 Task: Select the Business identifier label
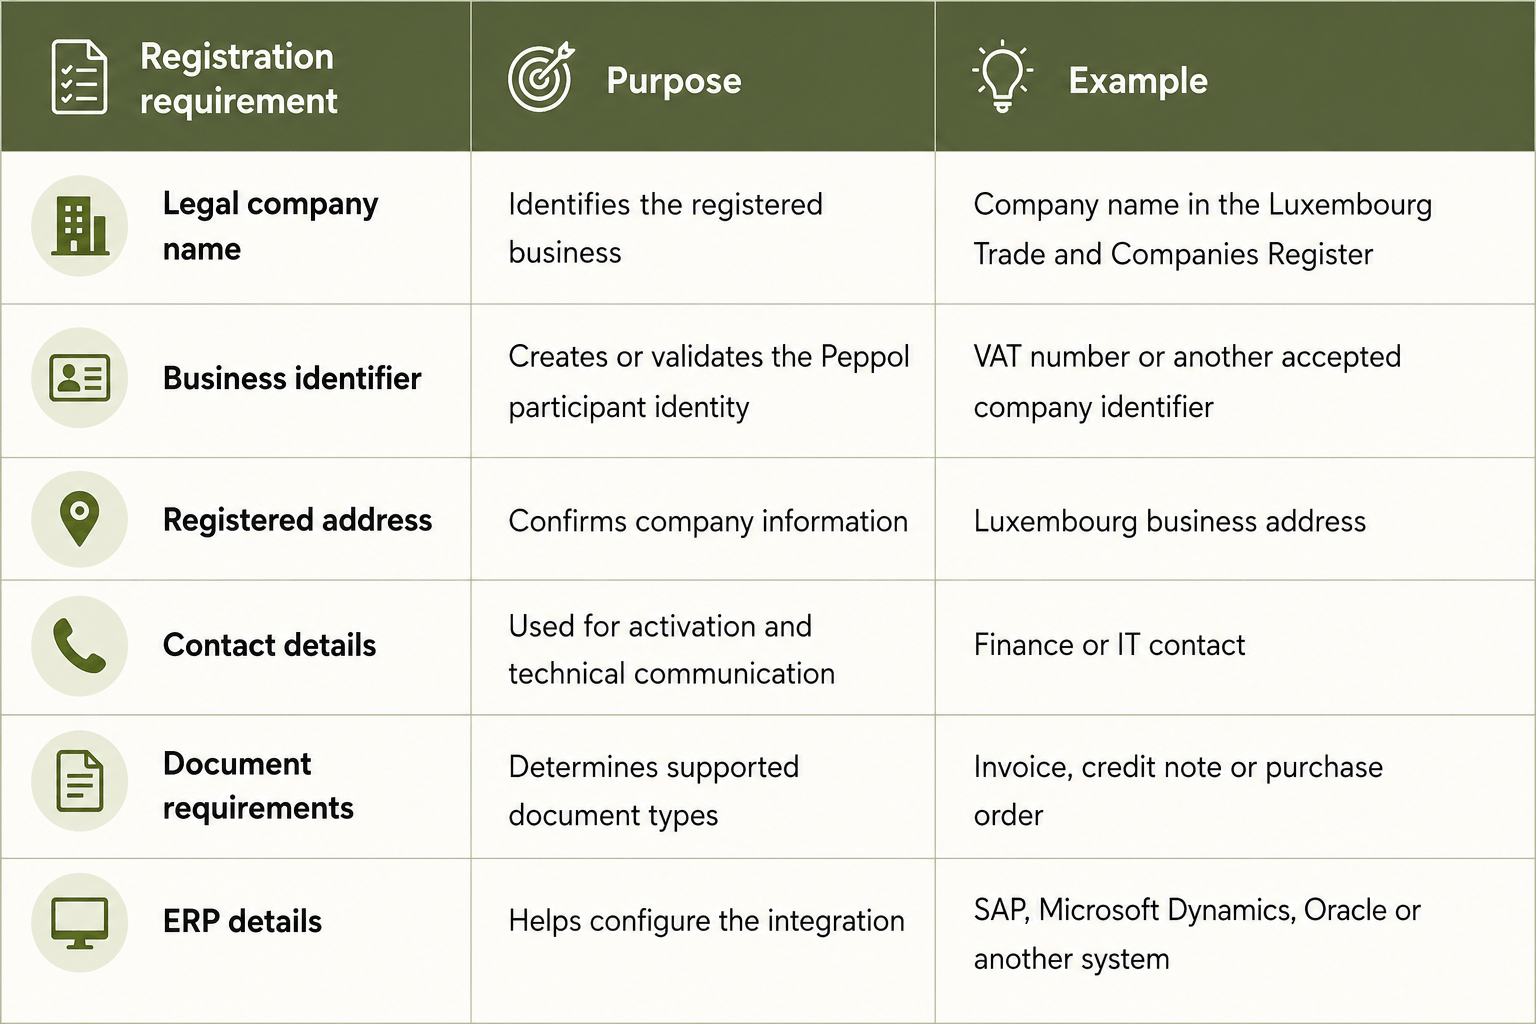pyautogui.click(x=292, y=378)
